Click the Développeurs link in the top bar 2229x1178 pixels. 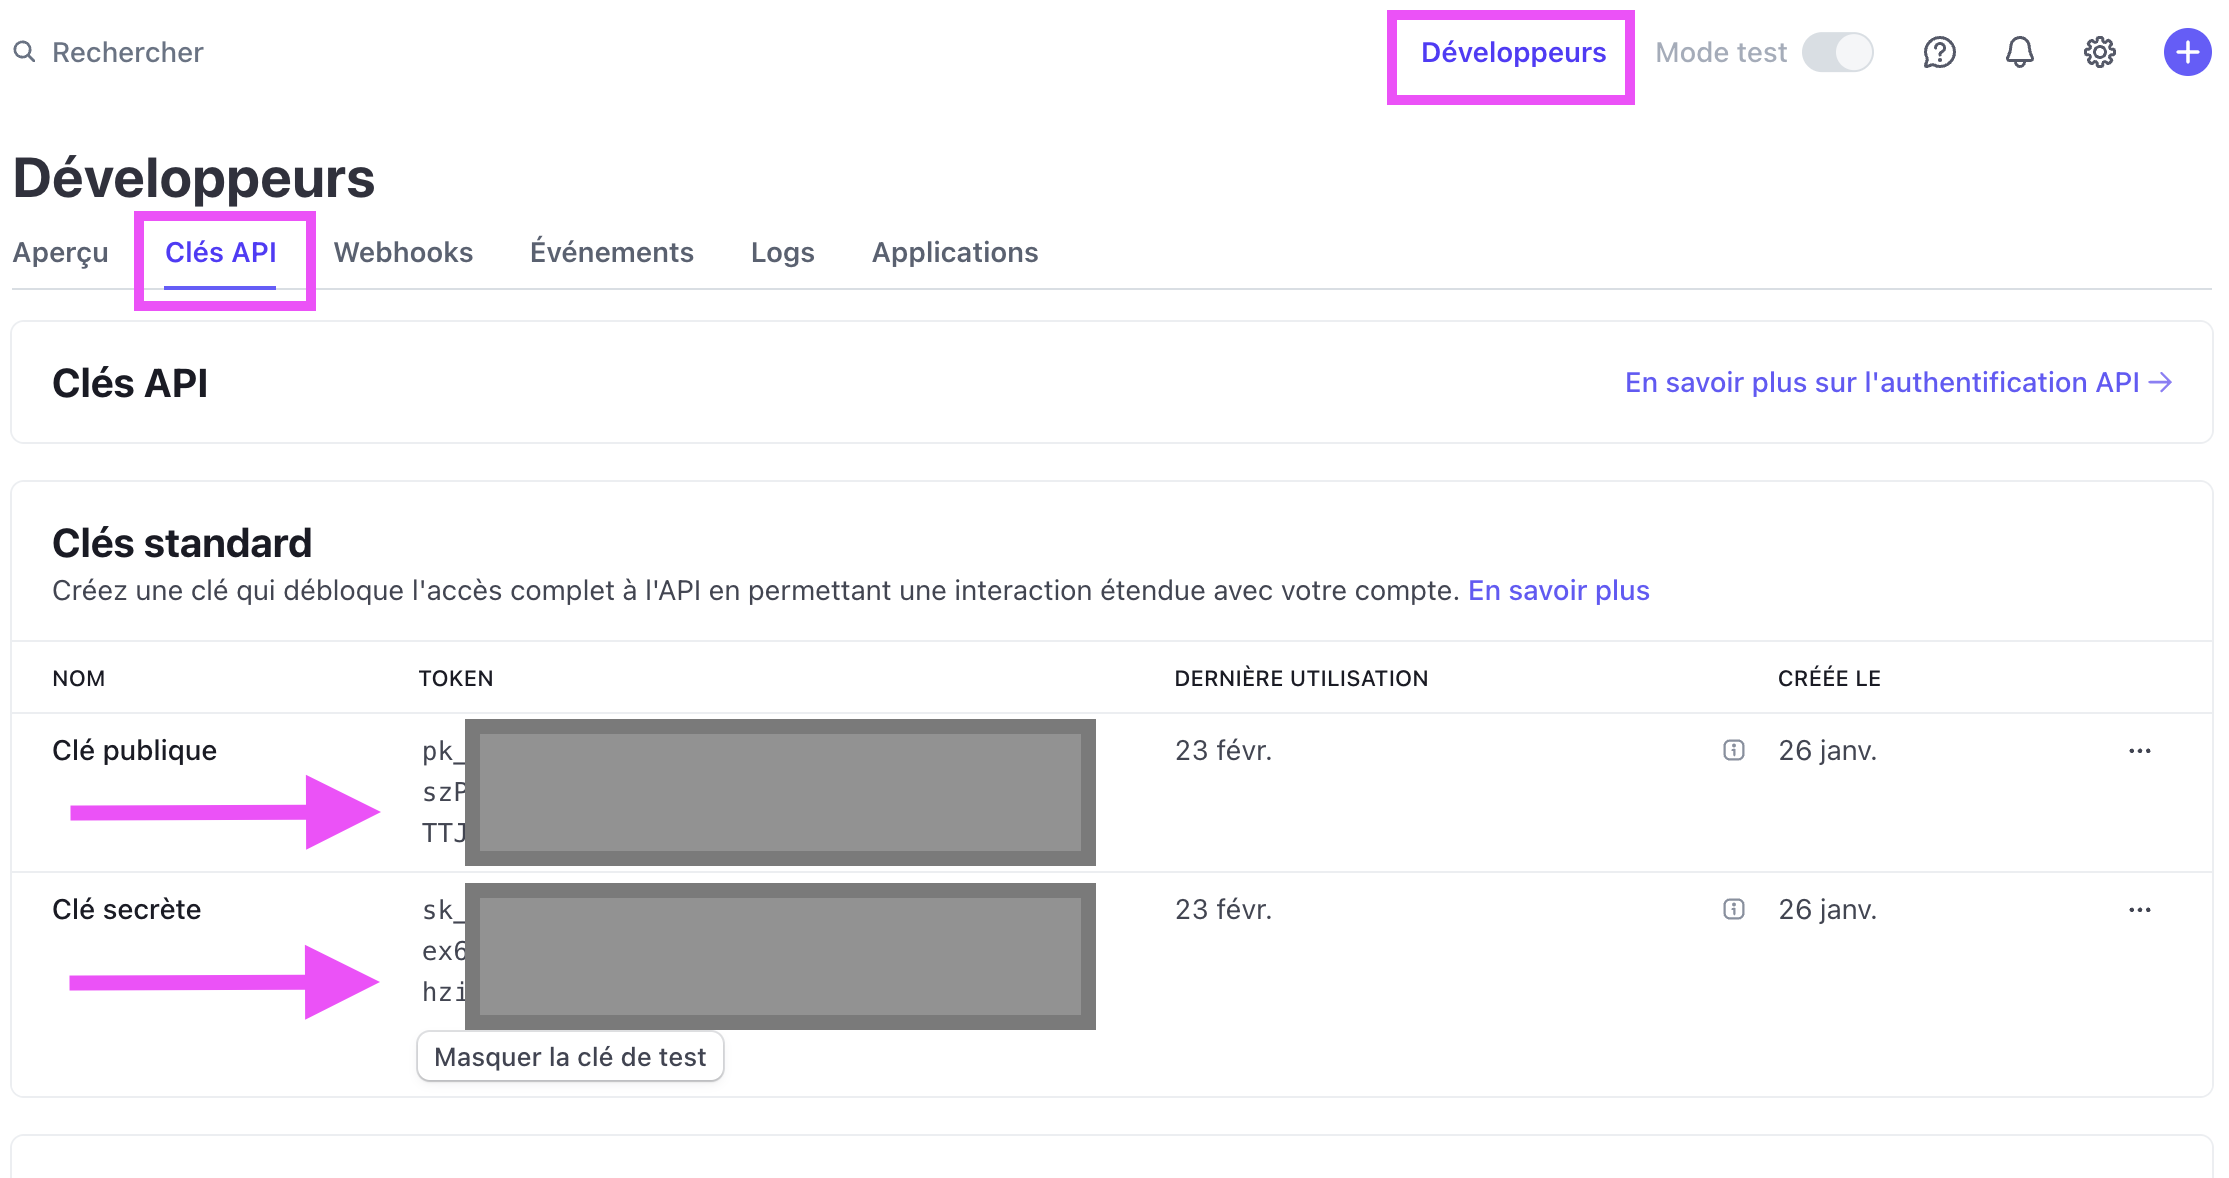click(1513, 52)
